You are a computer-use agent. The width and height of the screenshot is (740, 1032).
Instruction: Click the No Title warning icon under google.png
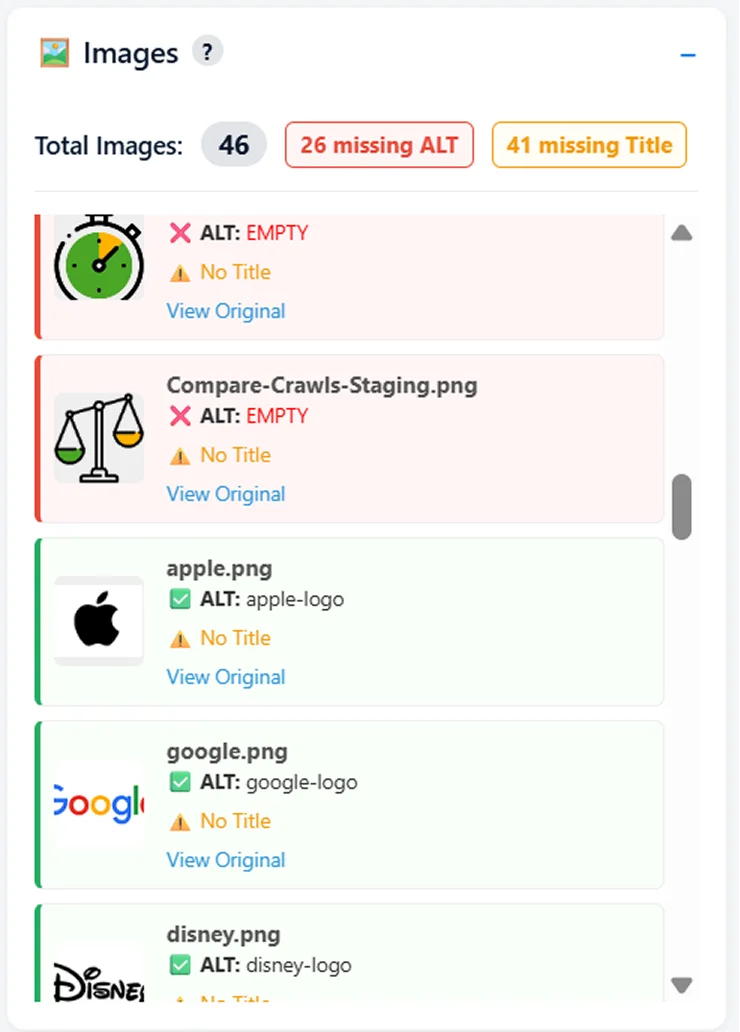180,821
